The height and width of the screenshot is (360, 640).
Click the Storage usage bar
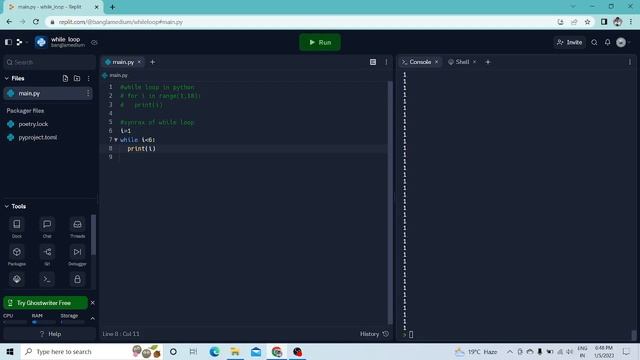pyautogui.click(x=73, y=322)
